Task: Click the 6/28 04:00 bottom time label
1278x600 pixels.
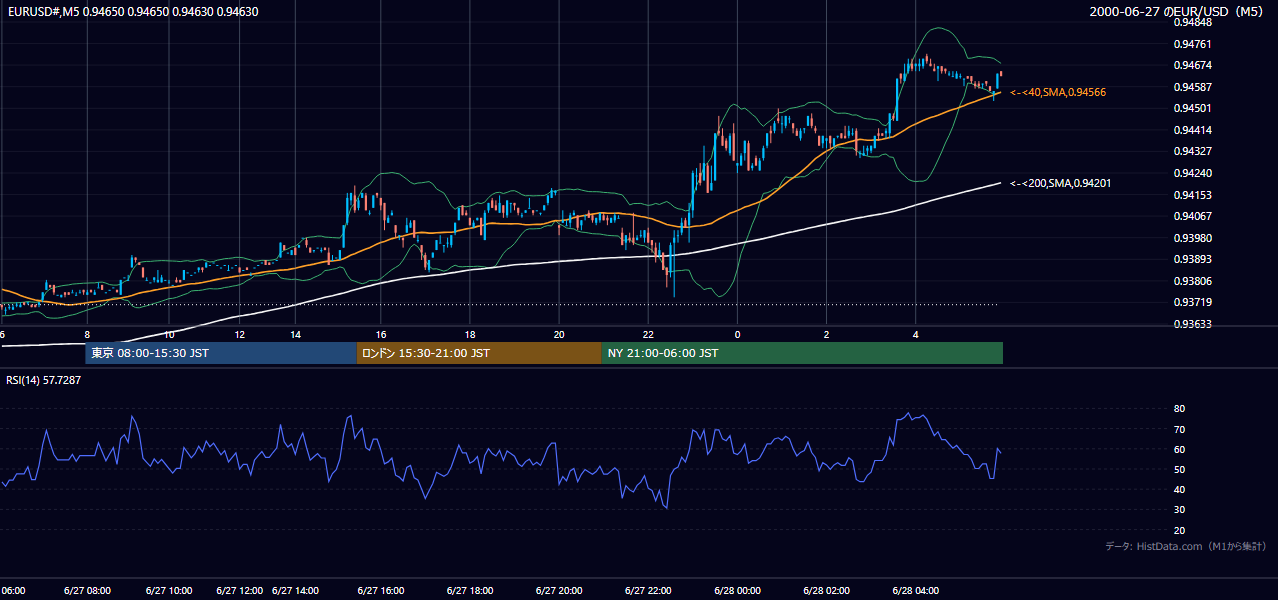Action: 916,590
